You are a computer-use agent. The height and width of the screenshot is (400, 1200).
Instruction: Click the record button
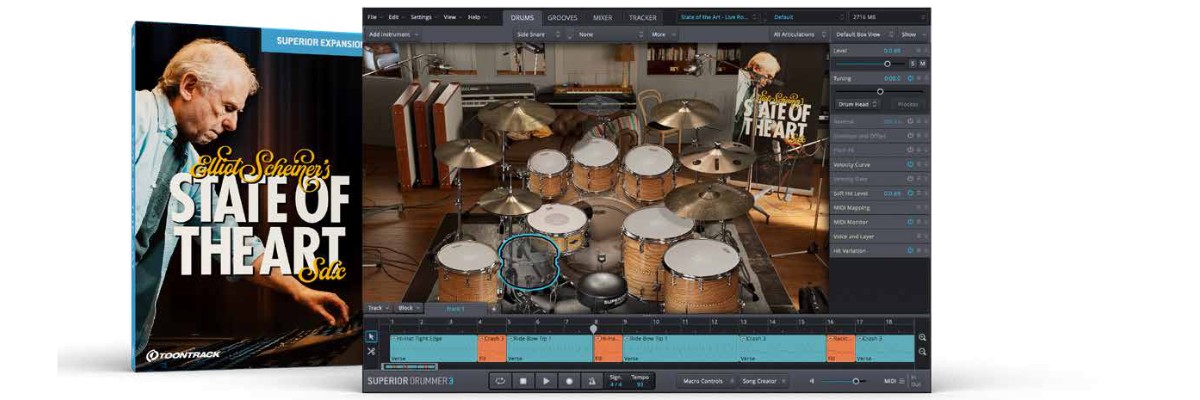pos(569,381)
